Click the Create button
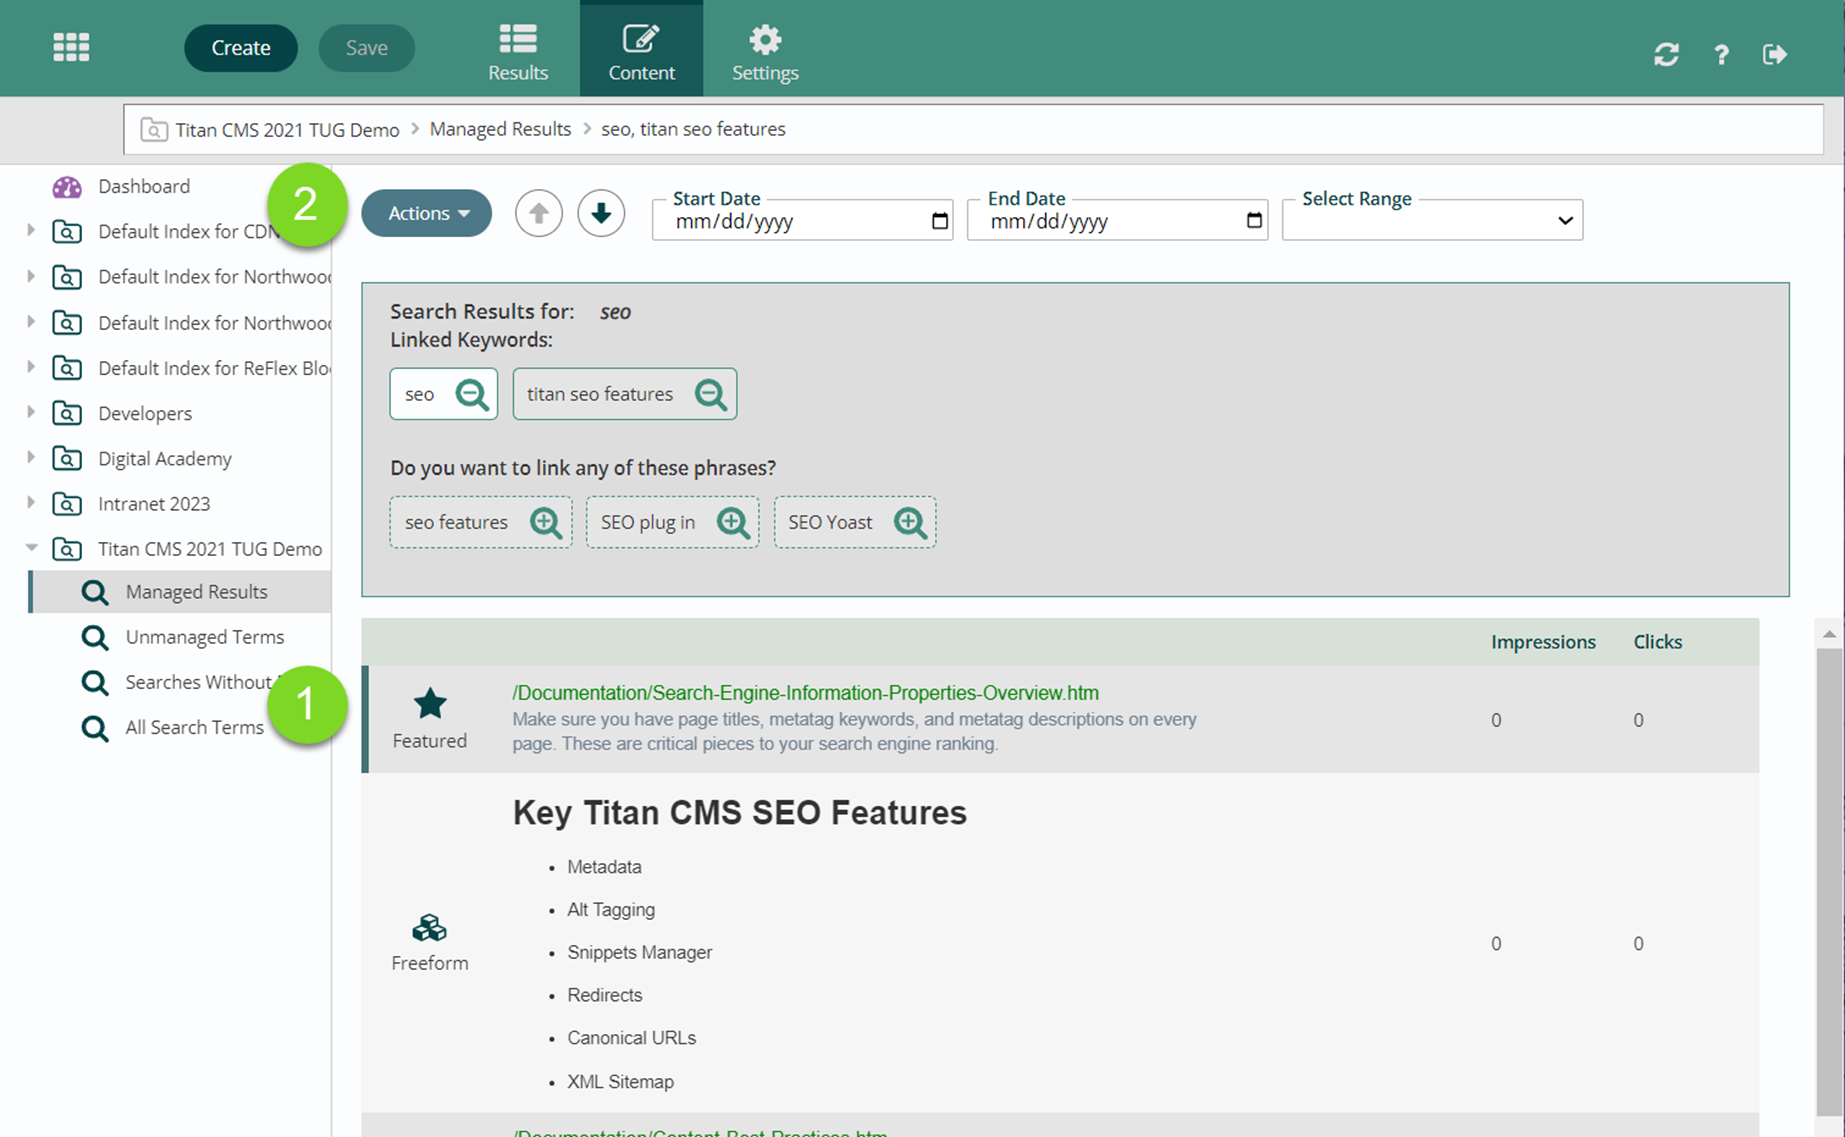The width and height of the screenshot is (1845, 1137). 241,48
